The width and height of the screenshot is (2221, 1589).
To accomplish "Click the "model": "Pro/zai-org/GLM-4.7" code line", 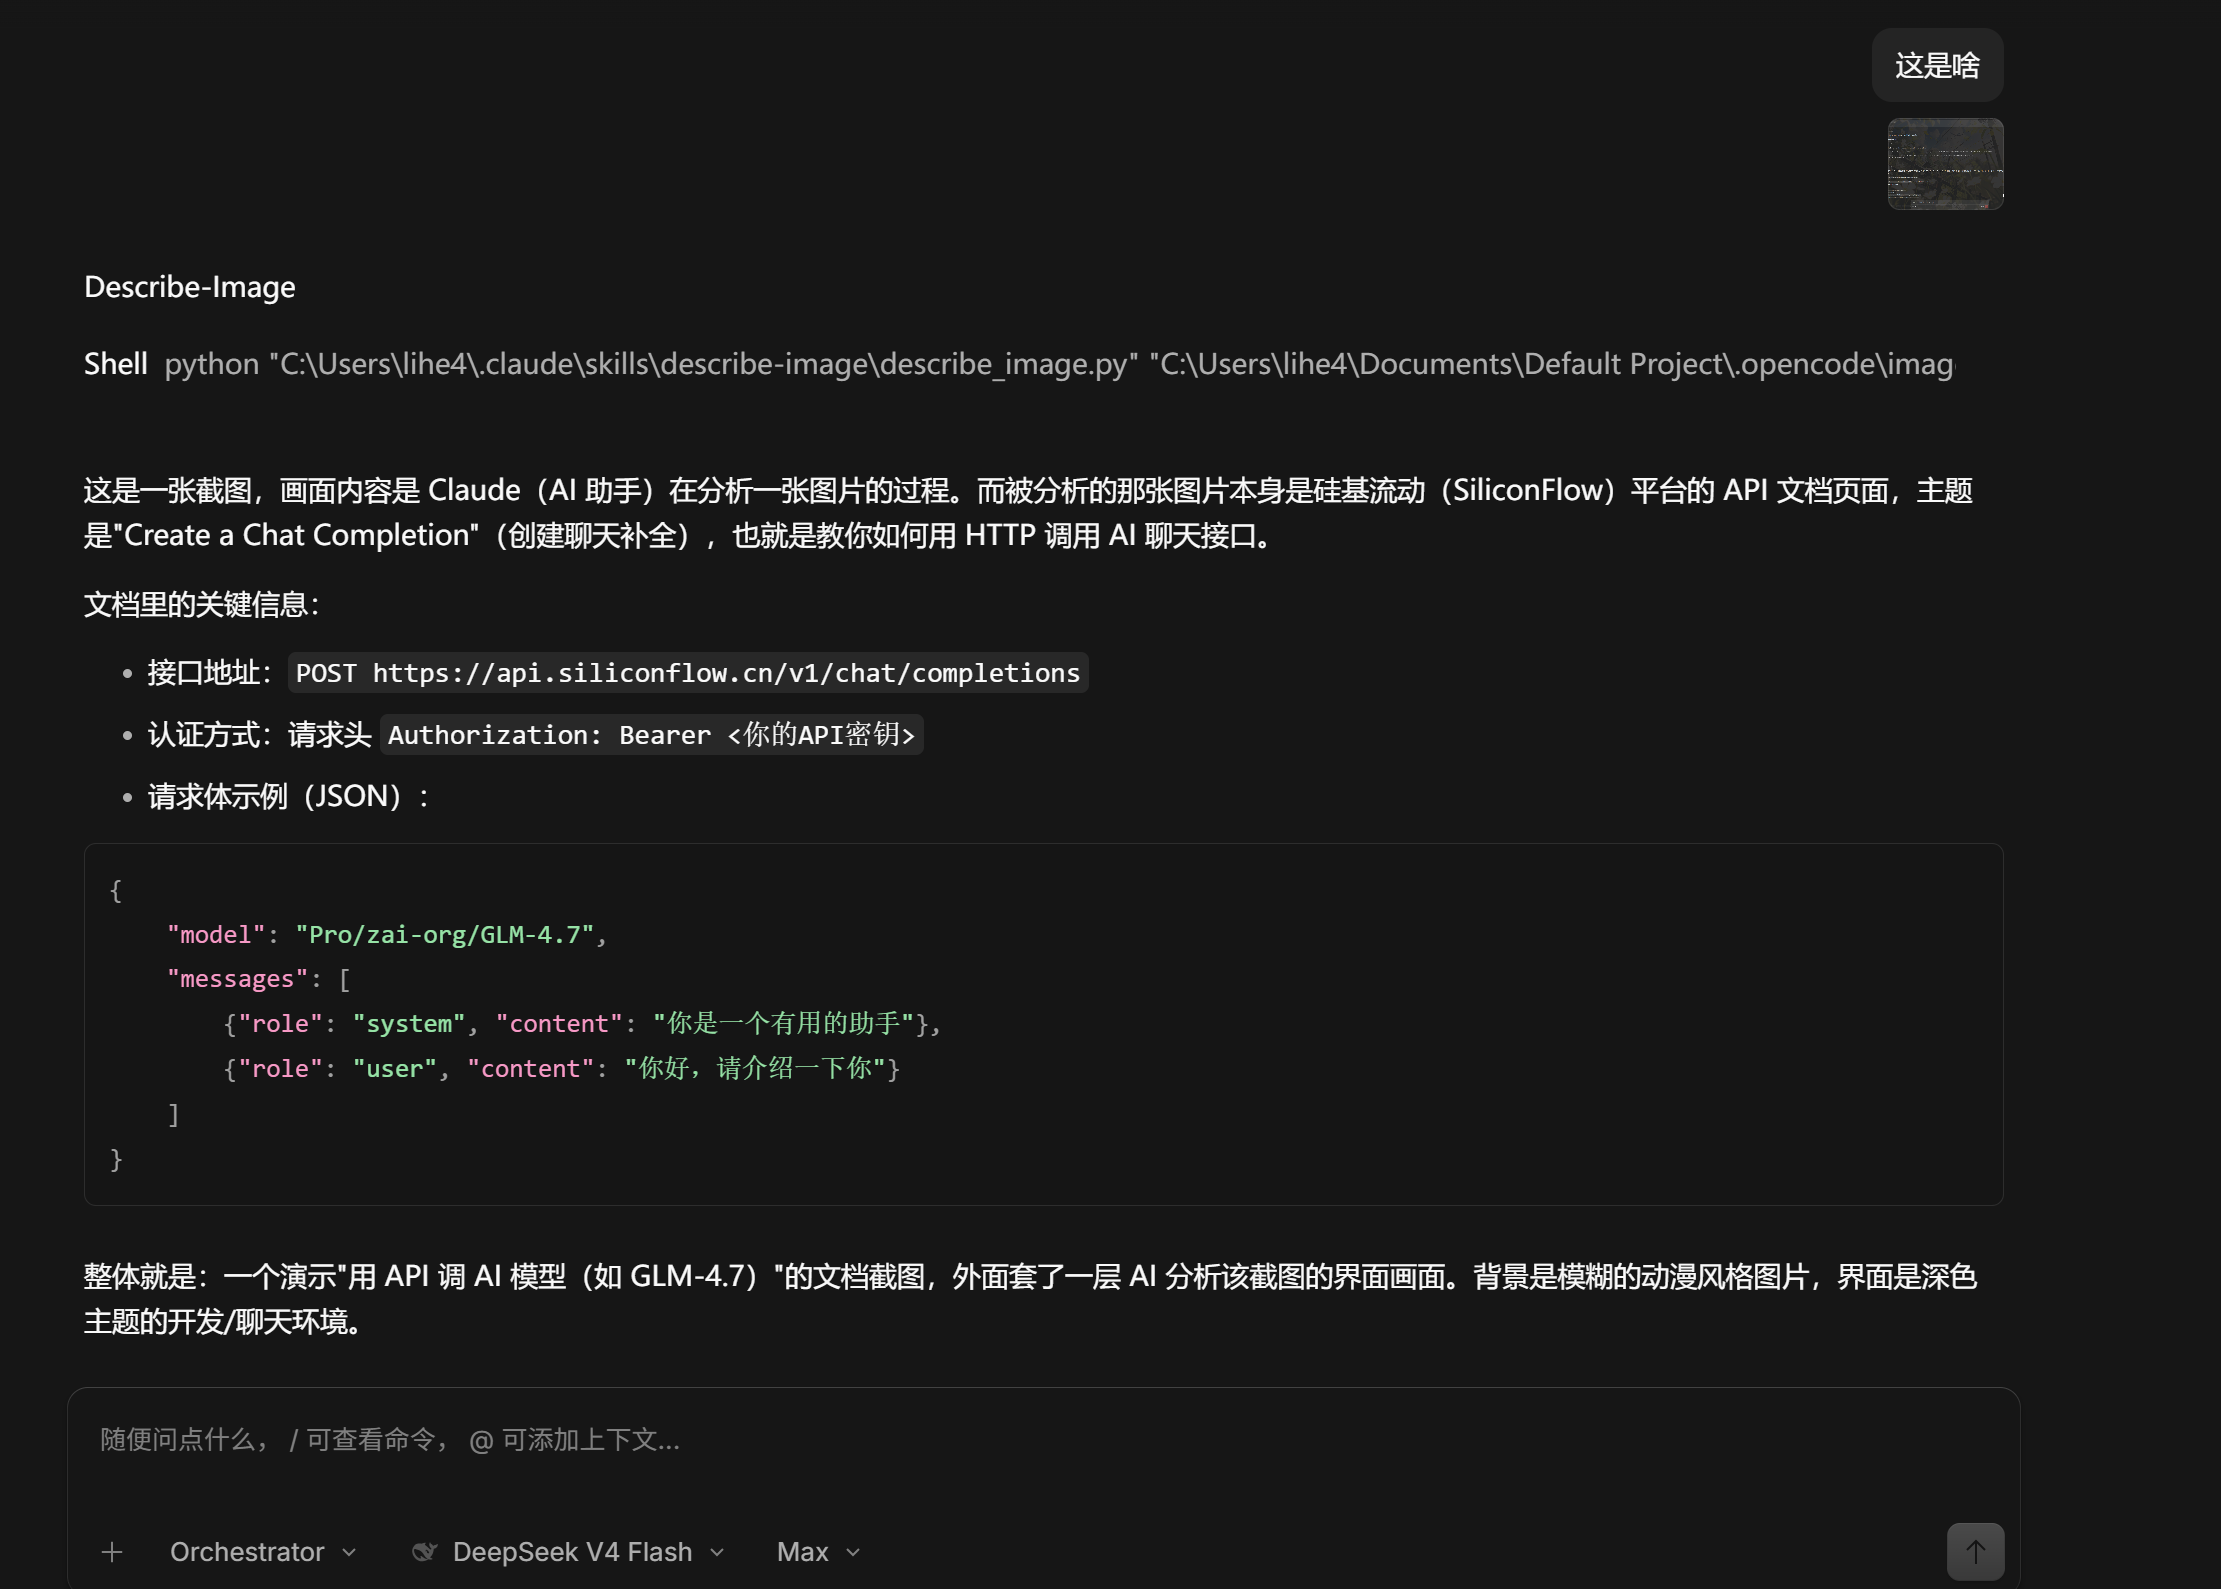I will click(387, 935).
